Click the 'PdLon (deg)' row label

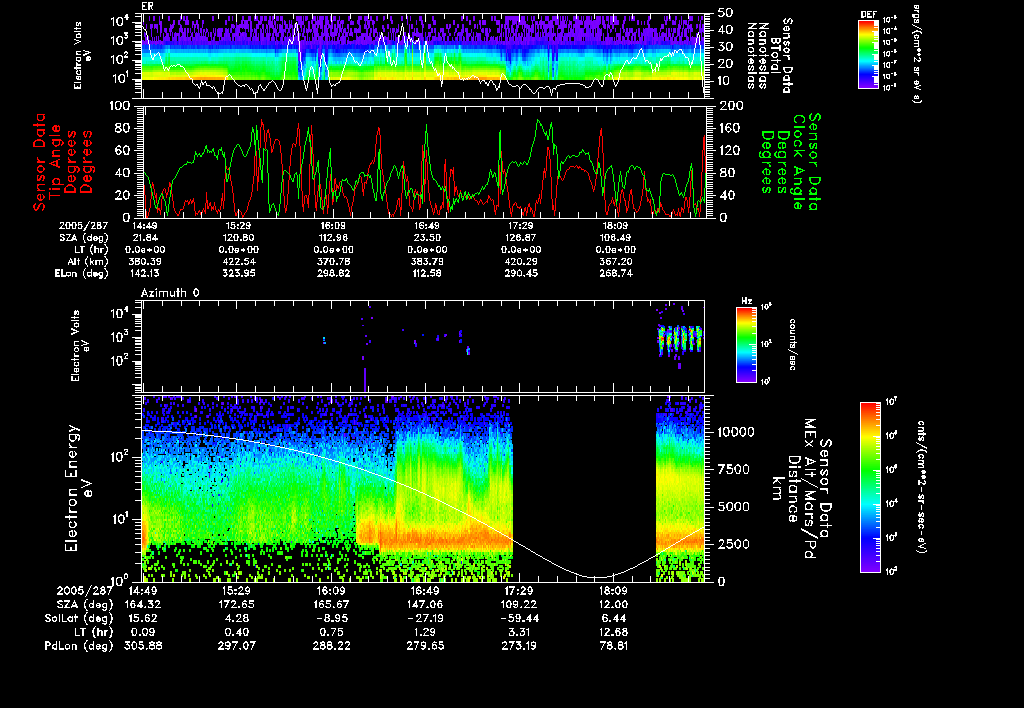78,646
